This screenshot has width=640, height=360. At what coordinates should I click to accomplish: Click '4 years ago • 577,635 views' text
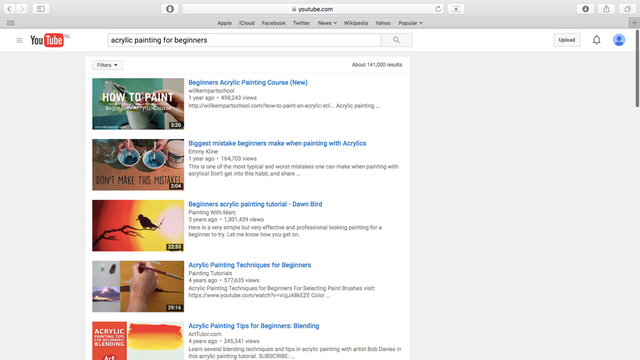(x=224, y=280)
